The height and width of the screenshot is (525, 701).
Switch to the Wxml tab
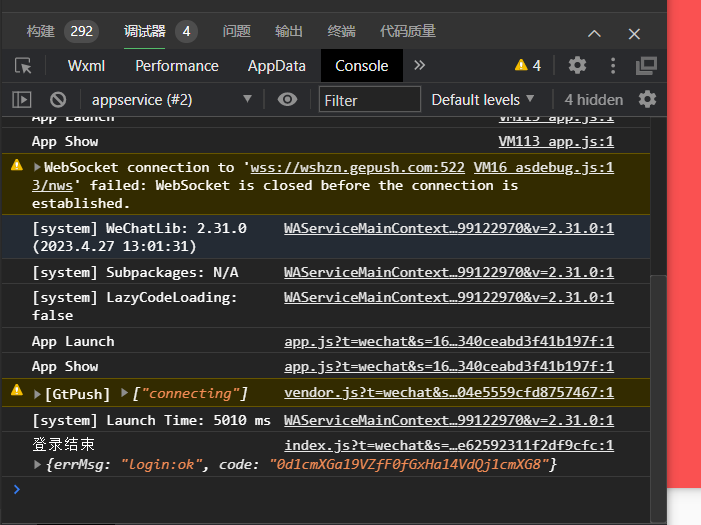click(87, 66)
